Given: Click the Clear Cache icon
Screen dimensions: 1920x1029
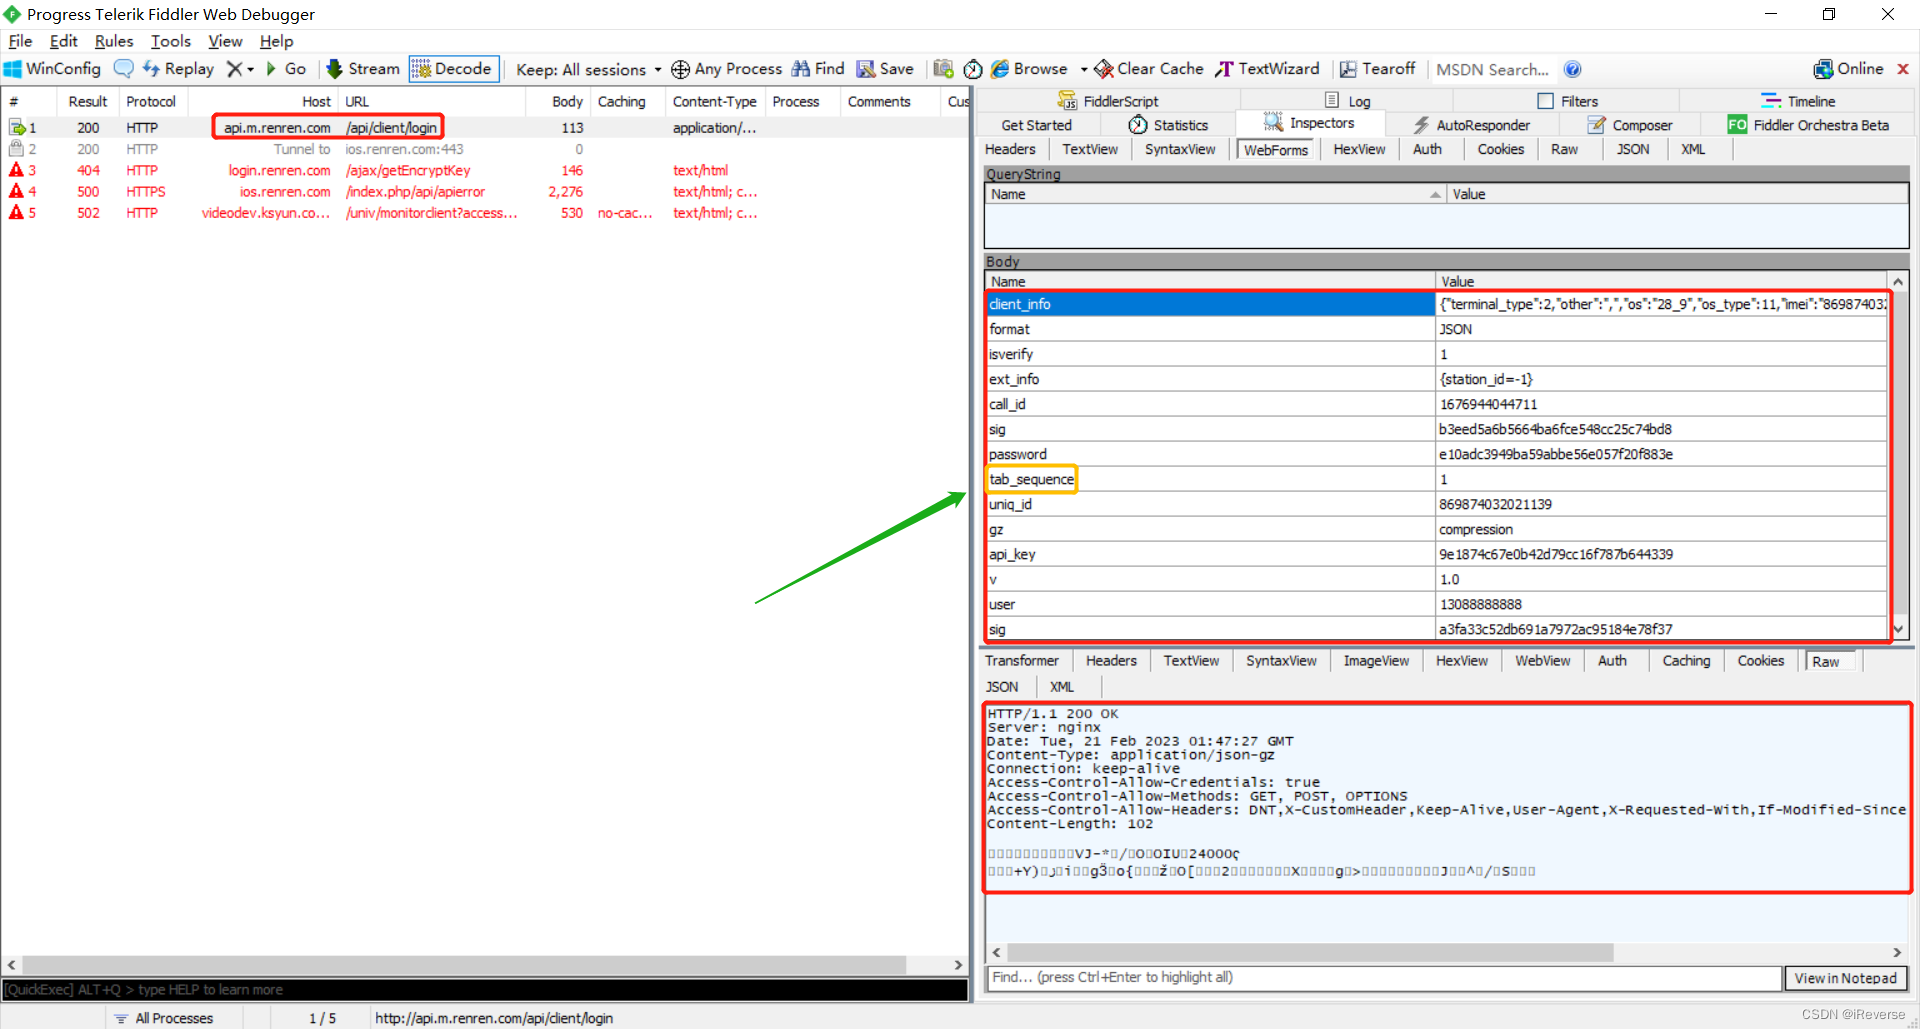Looking at the screenshot, I should pos(1104,69).
